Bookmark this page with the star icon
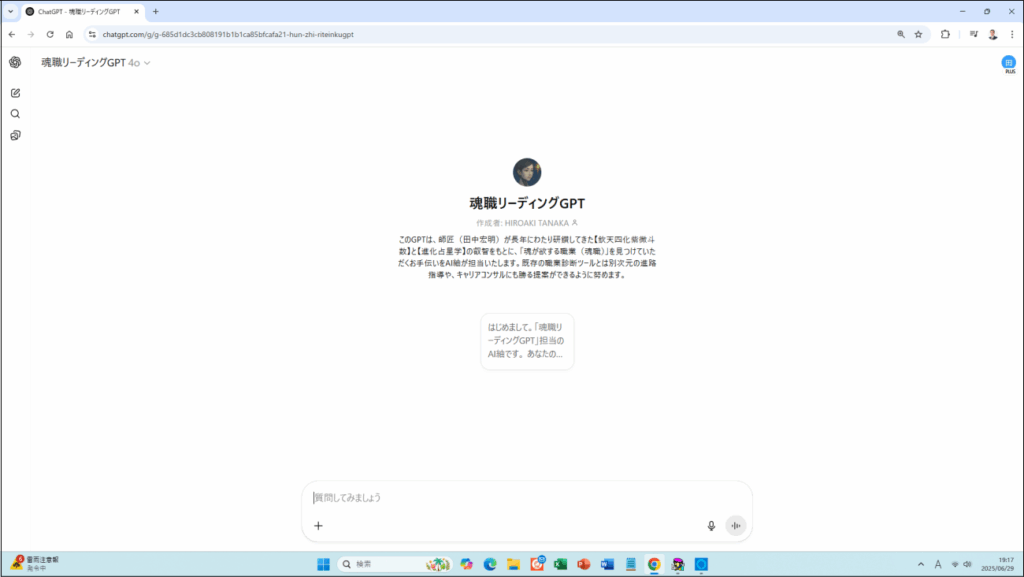 tap(918, 35)
